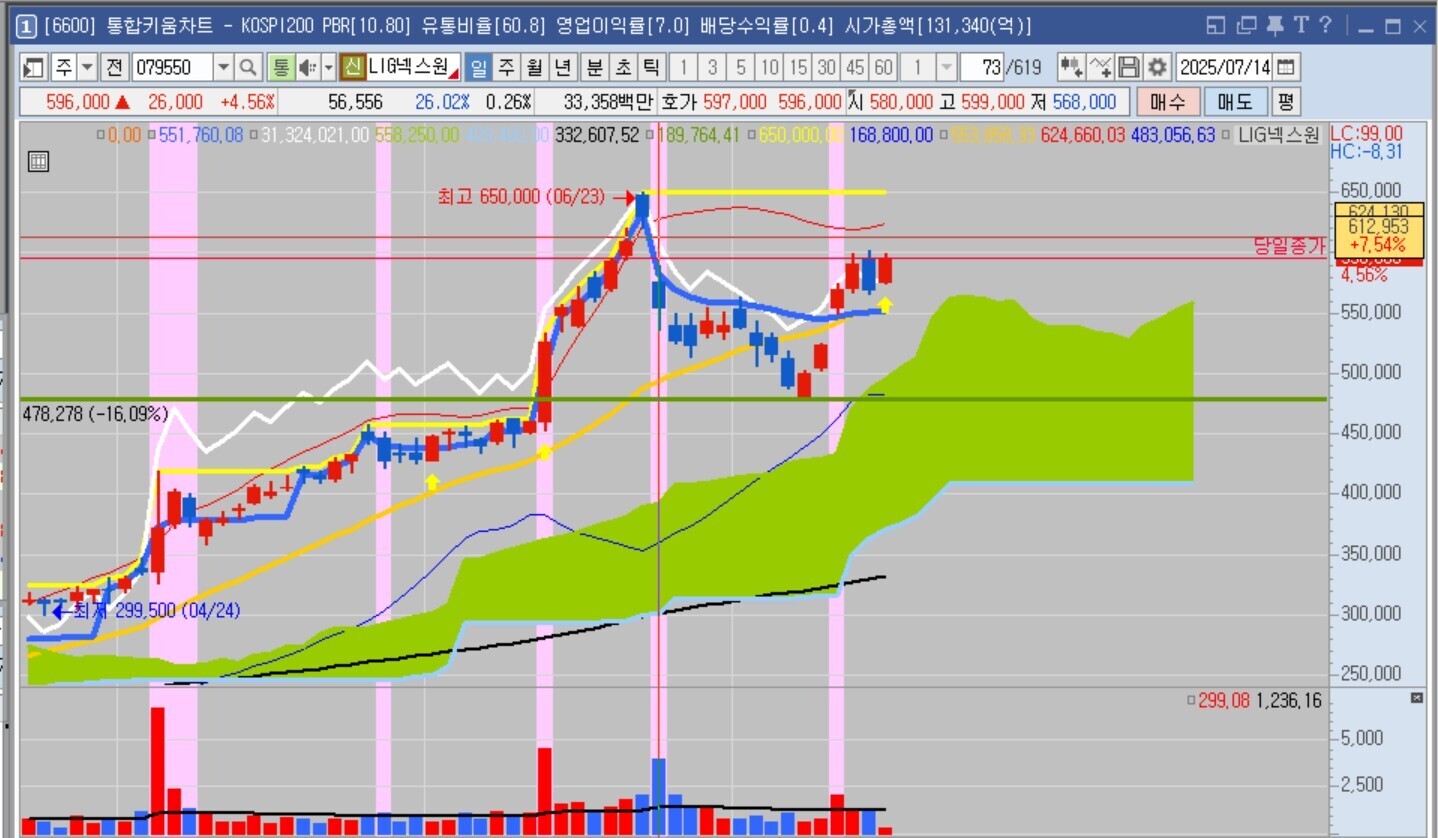Toggle the 전 button beside stock code
Screen dimensions: 1438x838
(114, 68)
